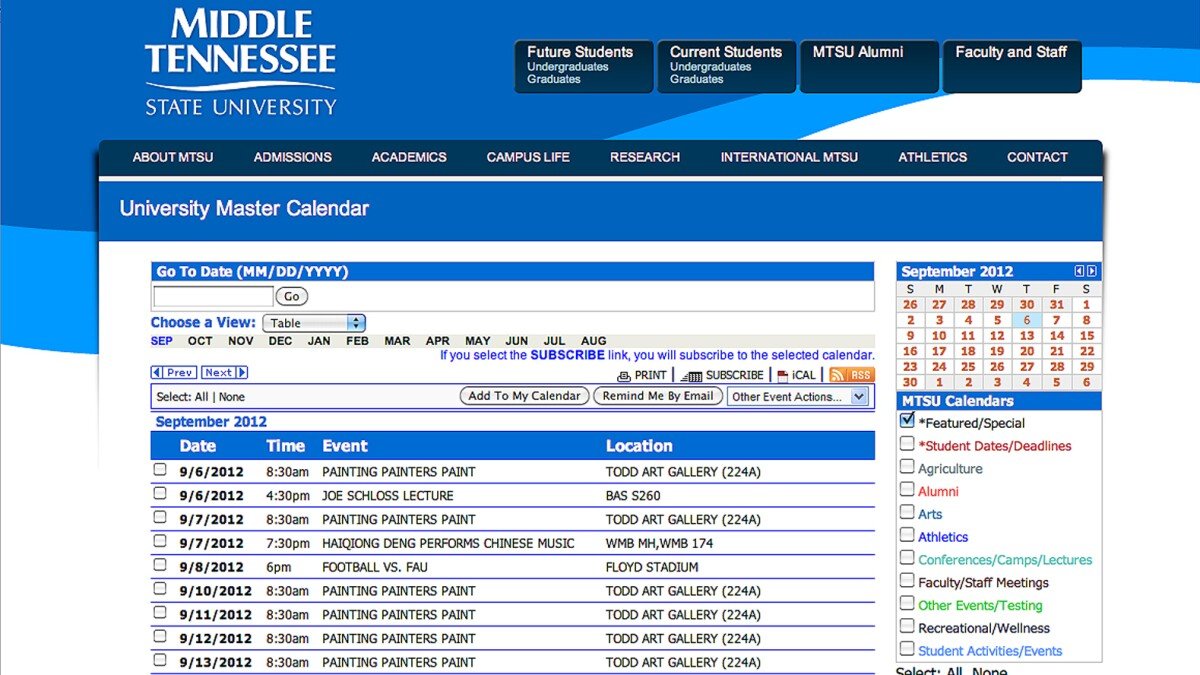The width and height of the screenshot is (1200, 675).
Task: Check the Football vs. FAU event row
Action: [x=160, y=565]
